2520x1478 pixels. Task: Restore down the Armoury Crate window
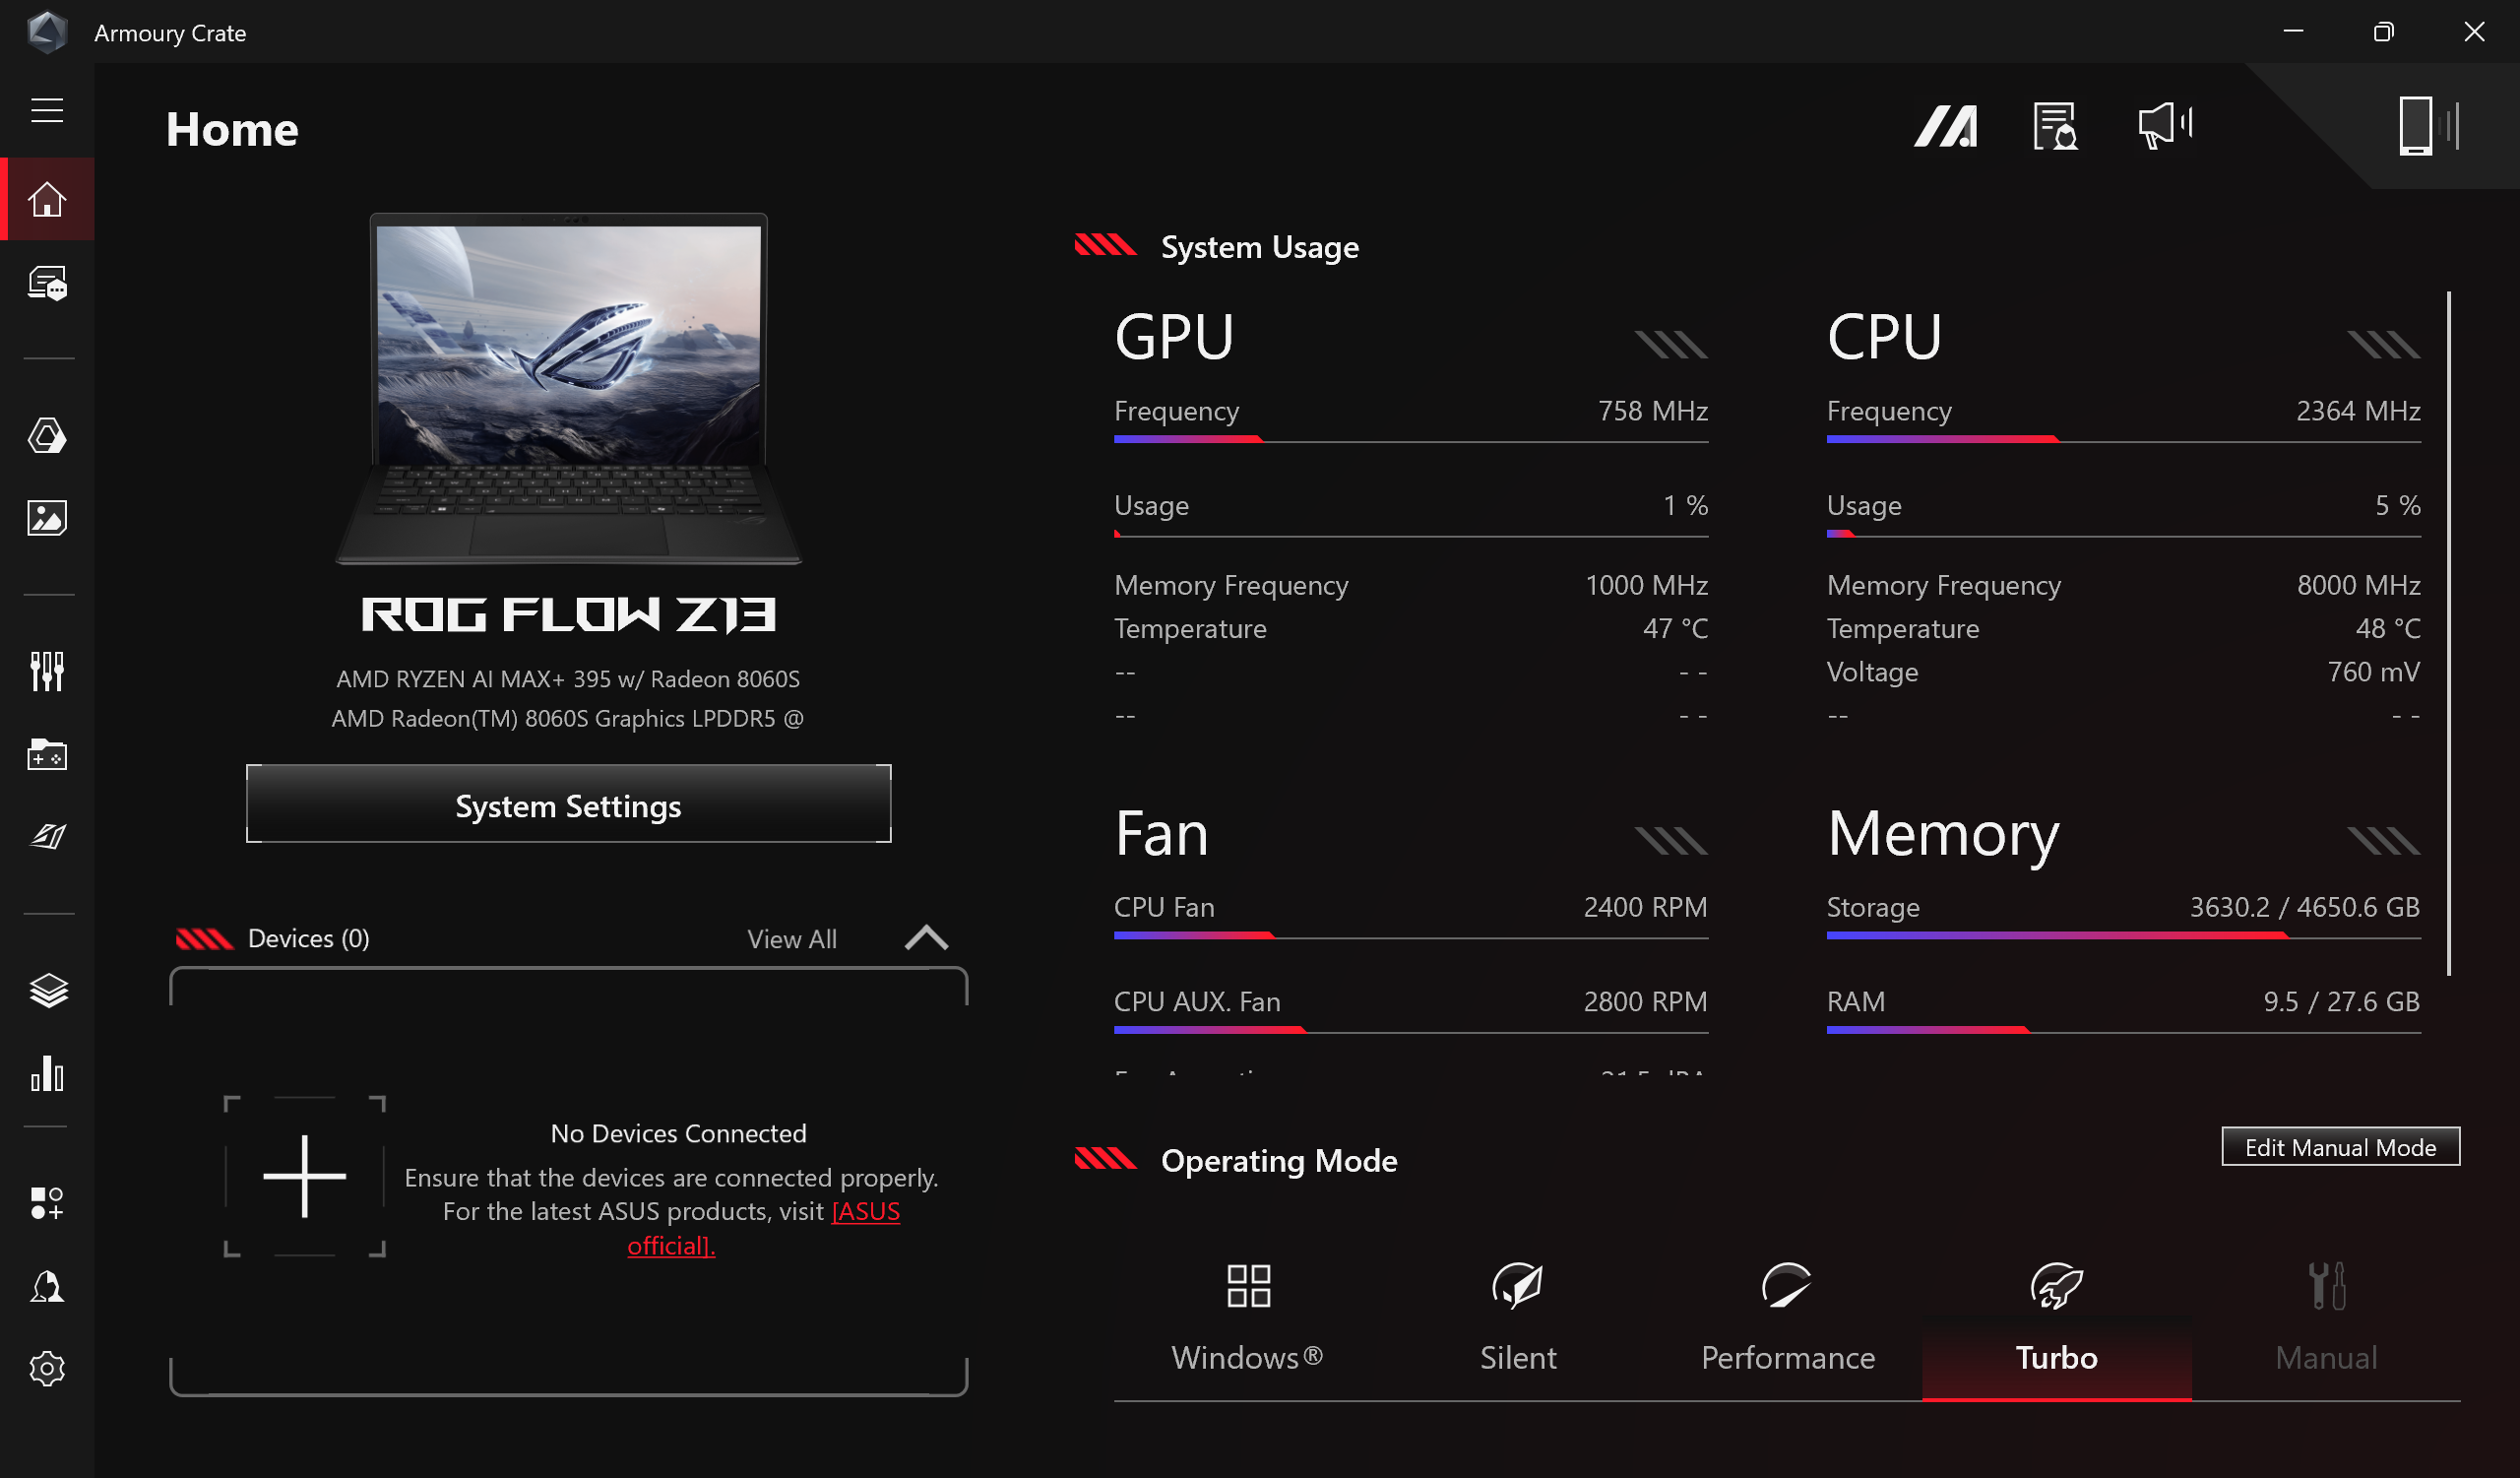2384,32
